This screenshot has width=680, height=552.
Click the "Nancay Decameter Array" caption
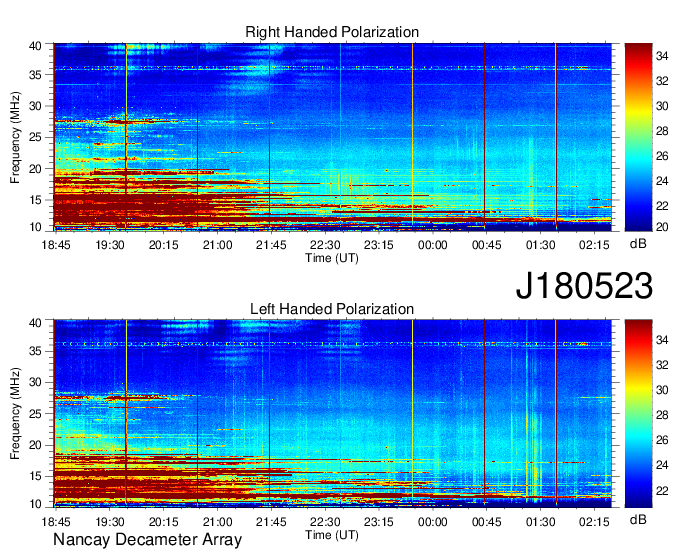pos(147,540)
